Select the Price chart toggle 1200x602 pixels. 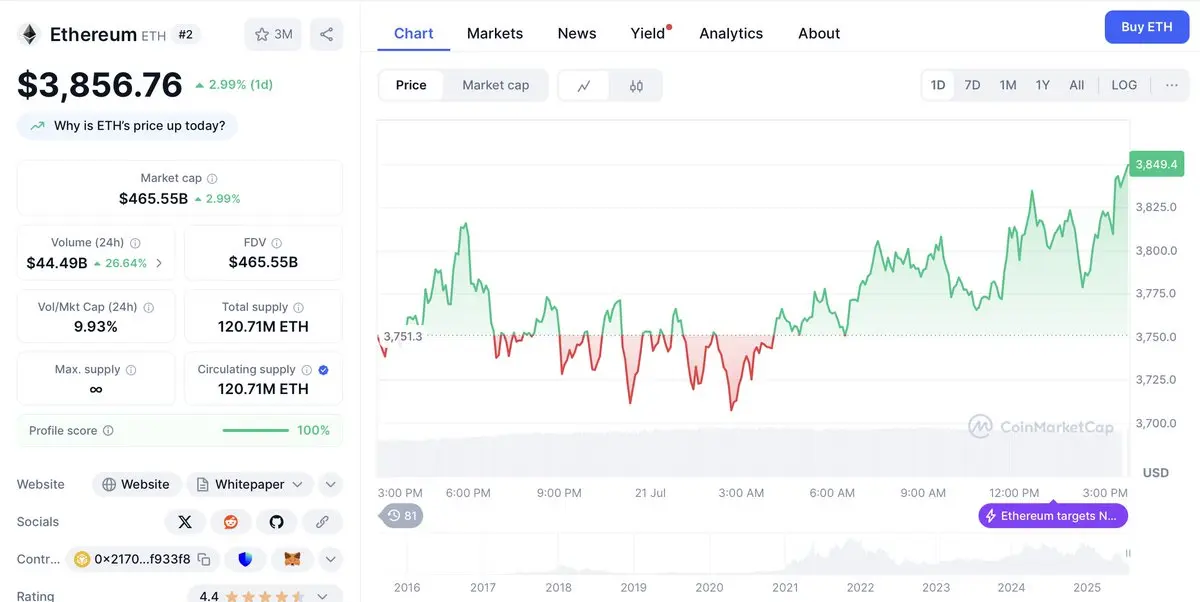point(411,86)
